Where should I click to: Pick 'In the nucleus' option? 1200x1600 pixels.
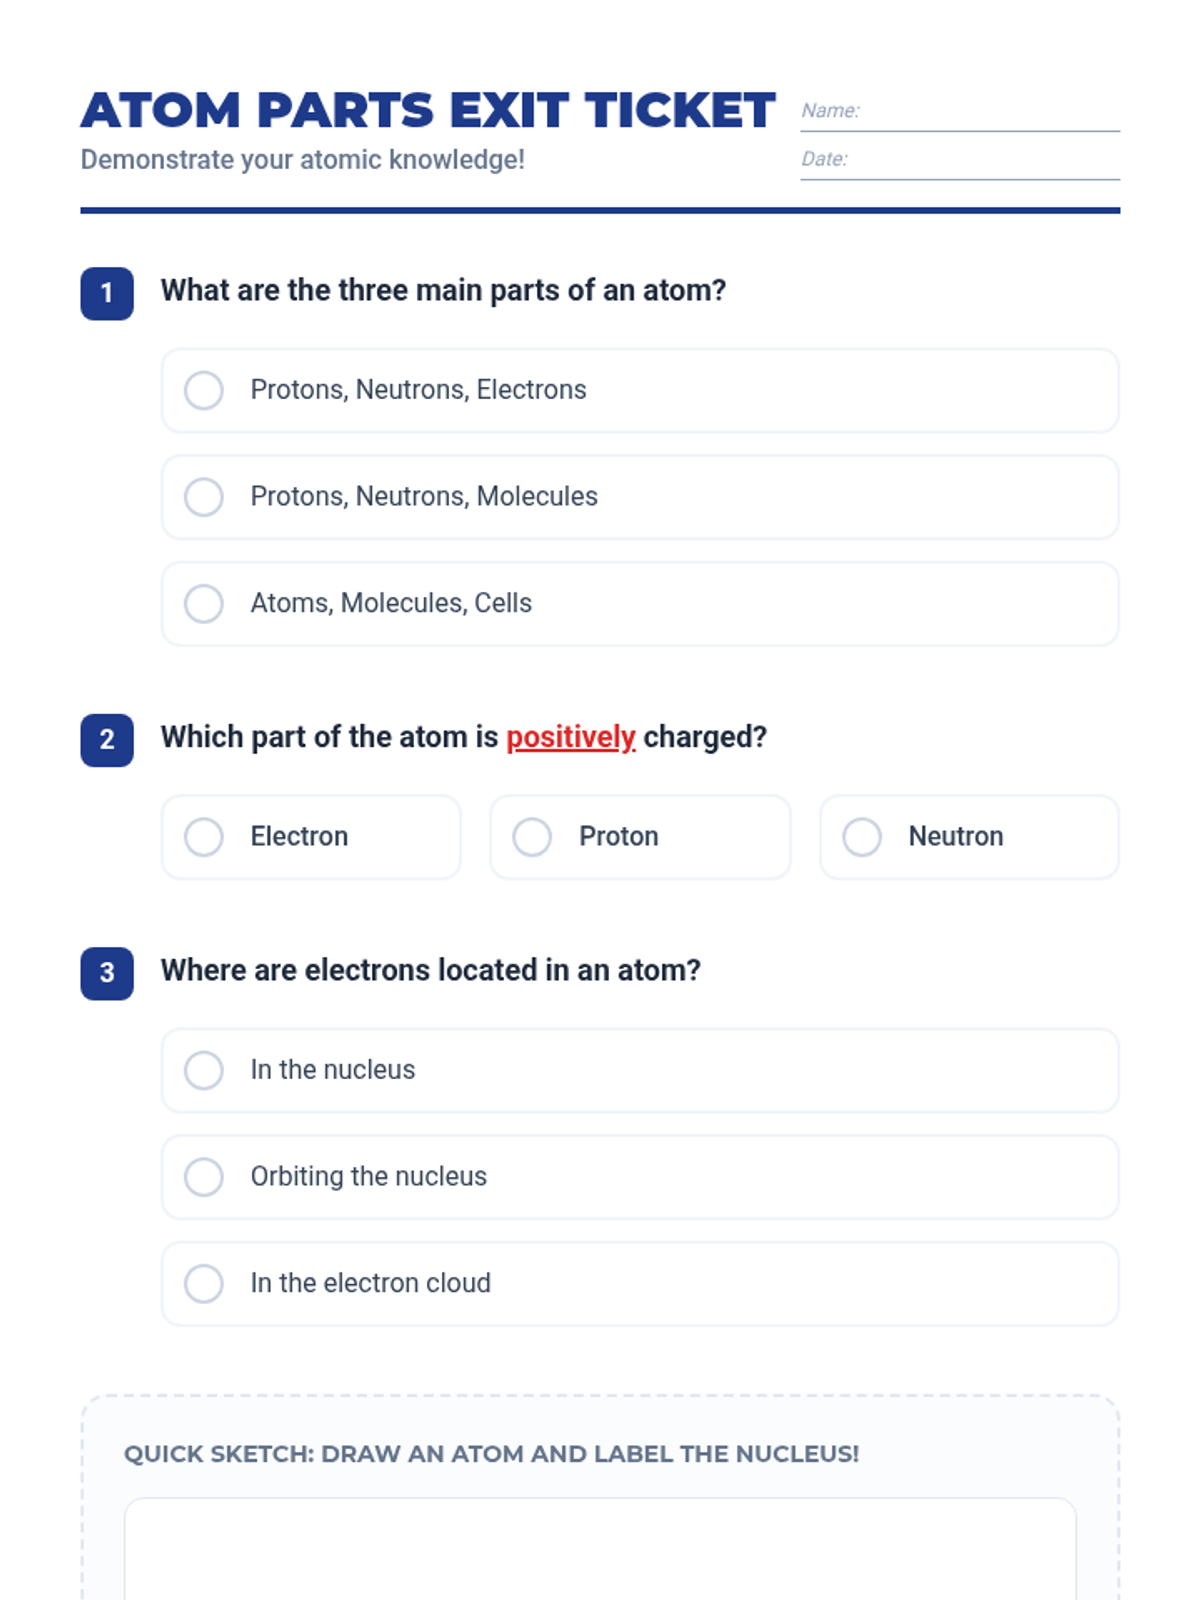[x=204, y=1070]
